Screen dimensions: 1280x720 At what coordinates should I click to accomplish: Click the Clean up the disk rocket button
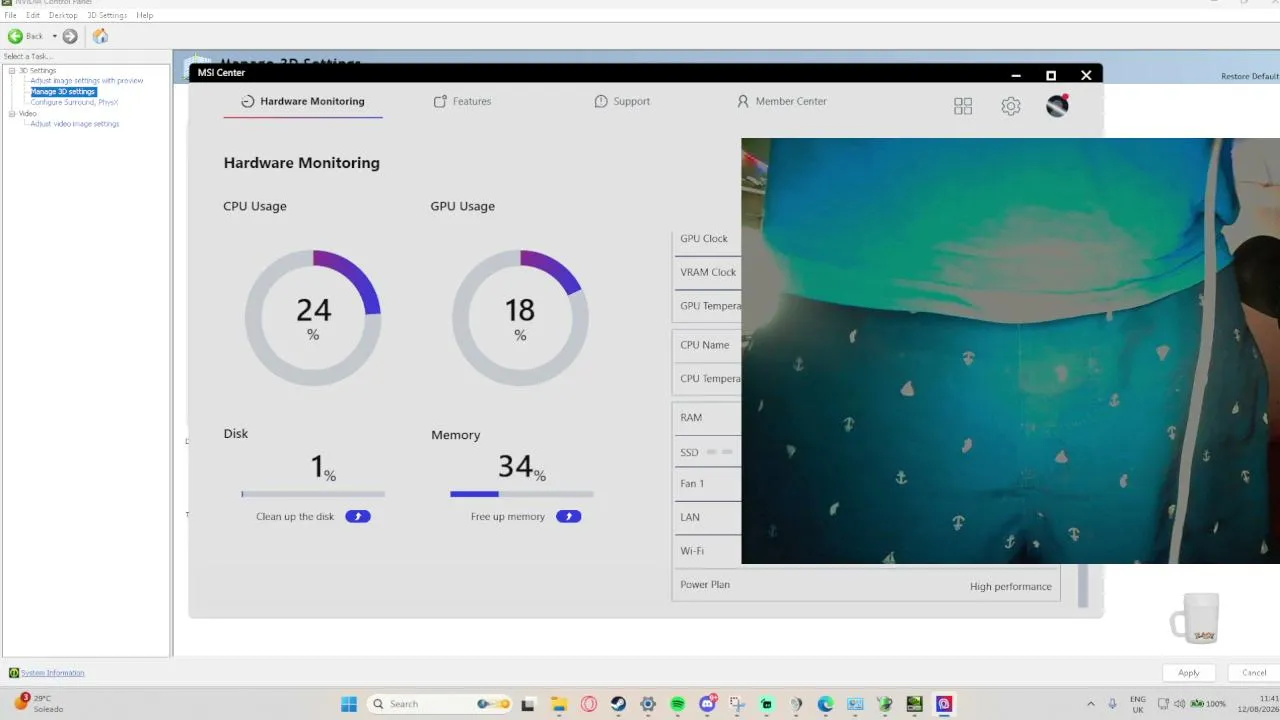tap(358, 516)
